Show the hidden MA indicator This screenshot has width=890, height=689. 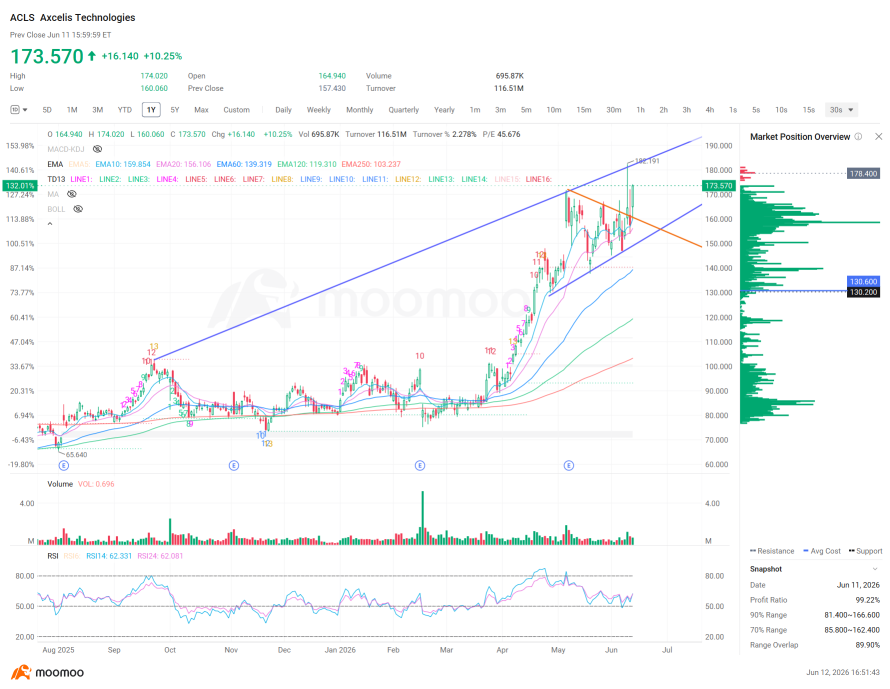click(72, 194)
